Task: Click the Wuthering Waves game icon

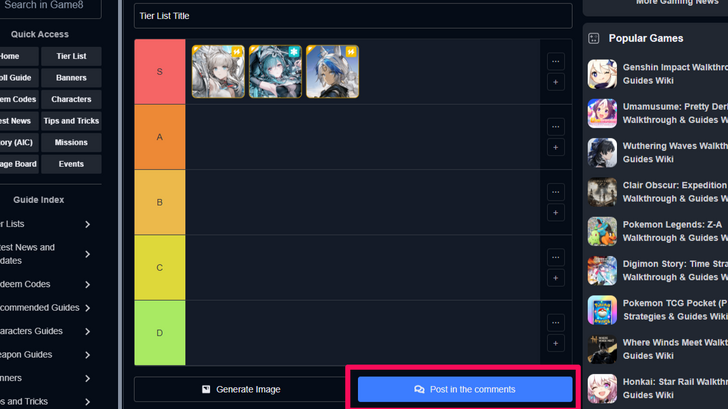Action: tap(602, 153)
